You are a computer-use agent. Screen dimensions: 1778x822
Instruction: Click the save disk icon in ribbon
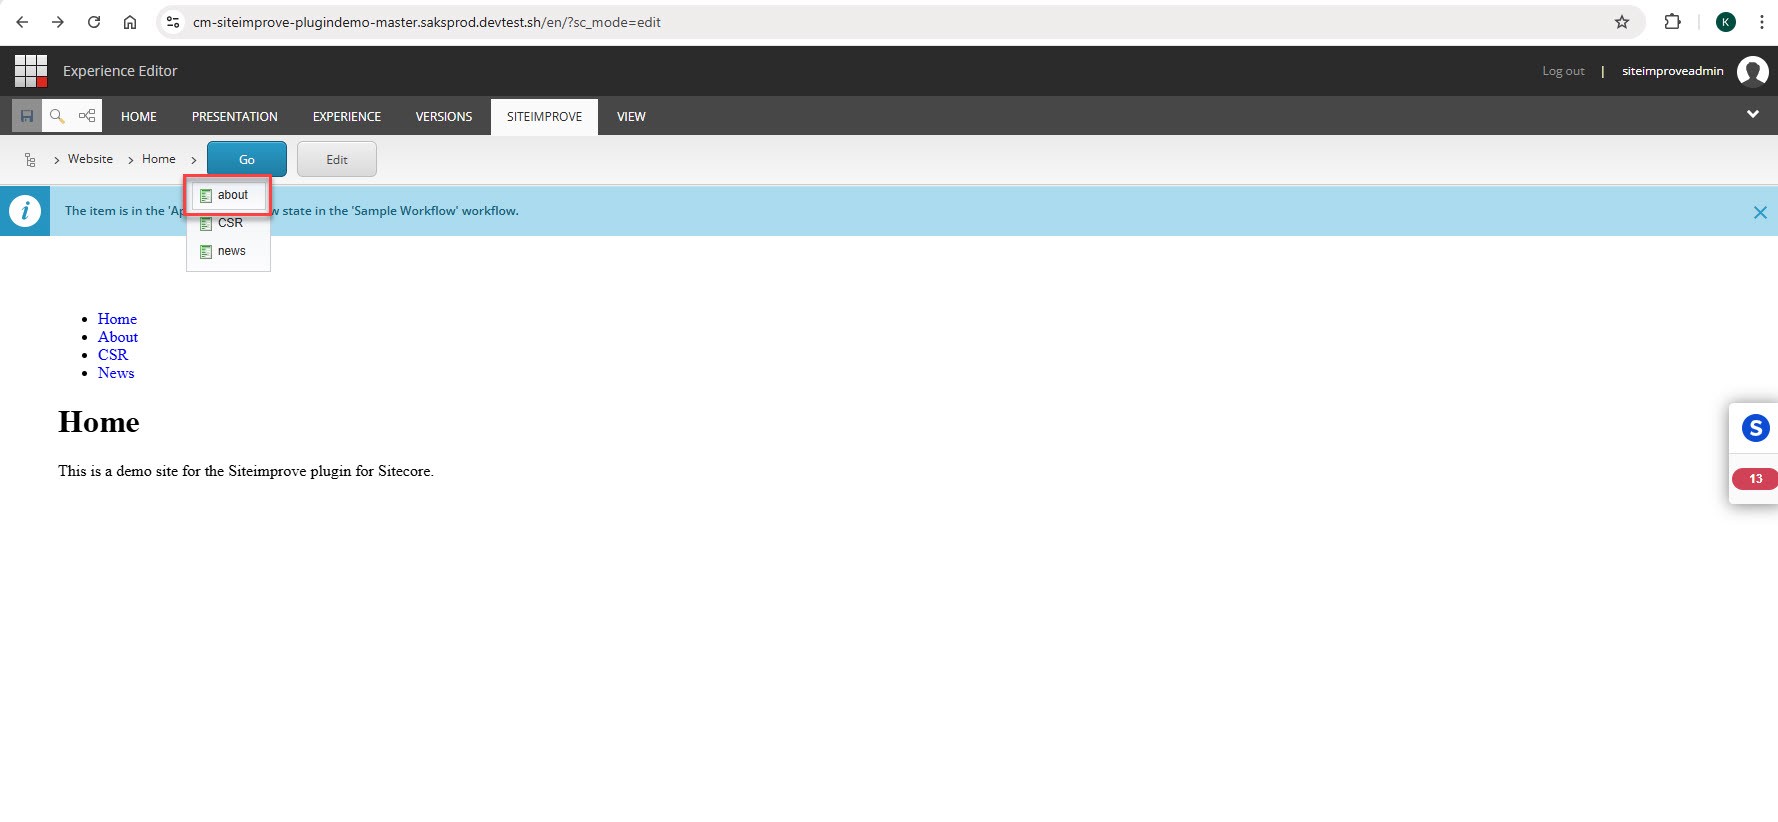coord(27,116)
